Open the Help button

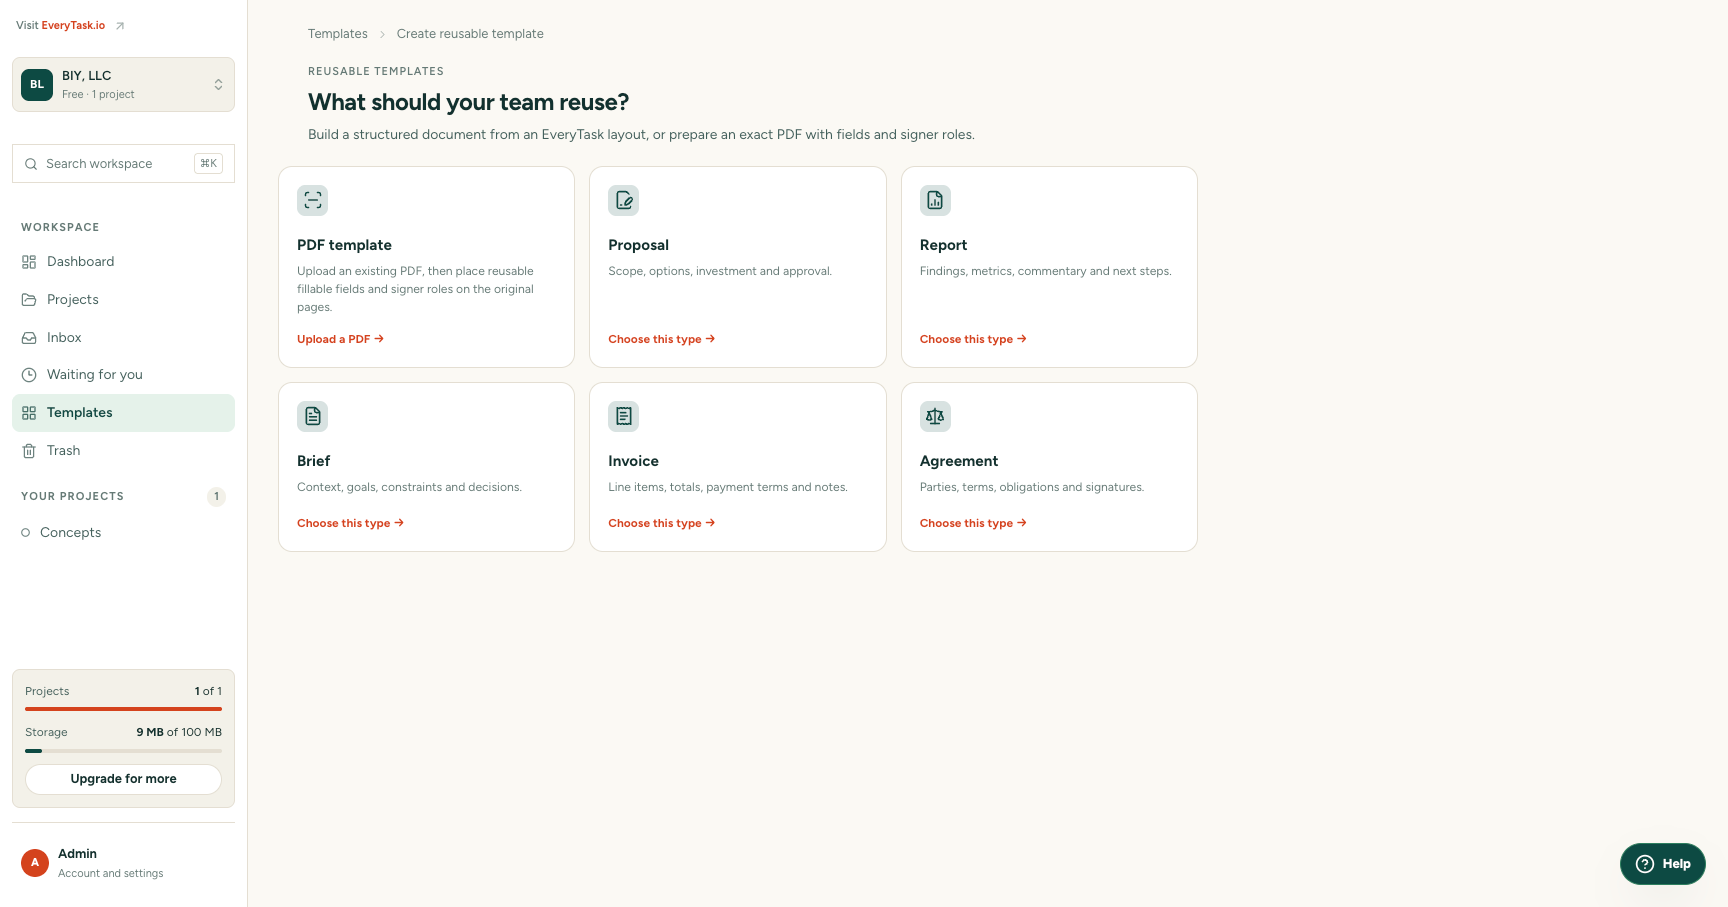click(1663, 864)
